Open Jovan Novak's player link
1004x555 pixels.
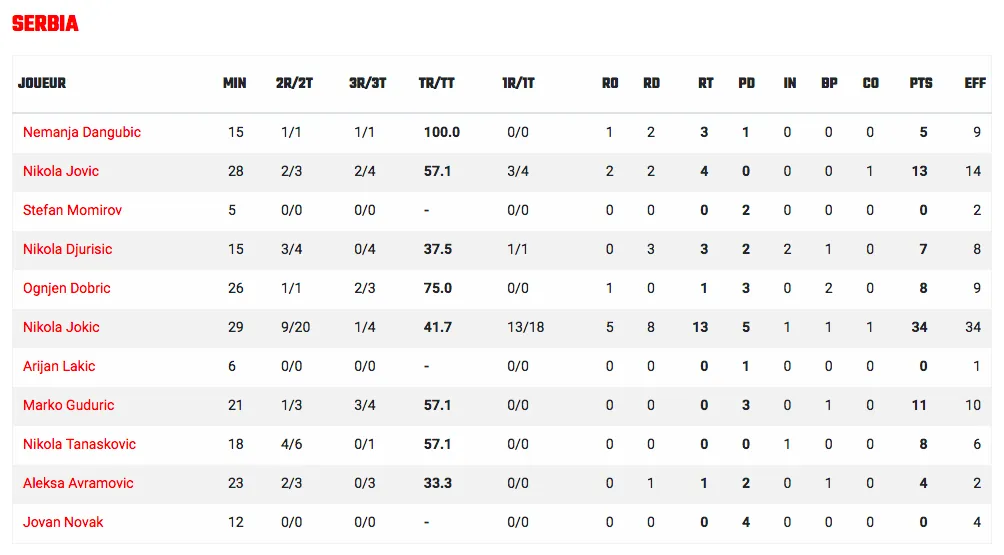[x=63, y=522]
